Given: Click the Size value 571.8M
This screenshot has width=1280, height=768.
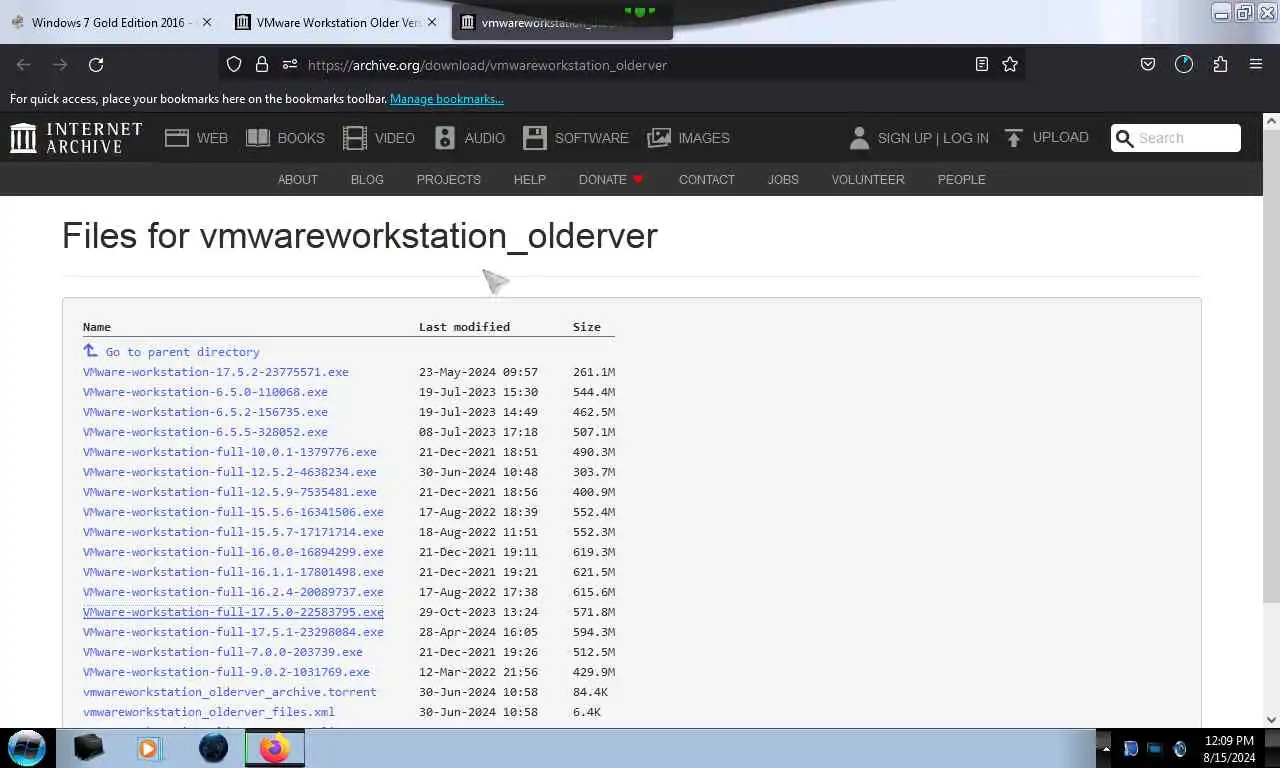Looking at the screenshot, I should pos(594,612).
